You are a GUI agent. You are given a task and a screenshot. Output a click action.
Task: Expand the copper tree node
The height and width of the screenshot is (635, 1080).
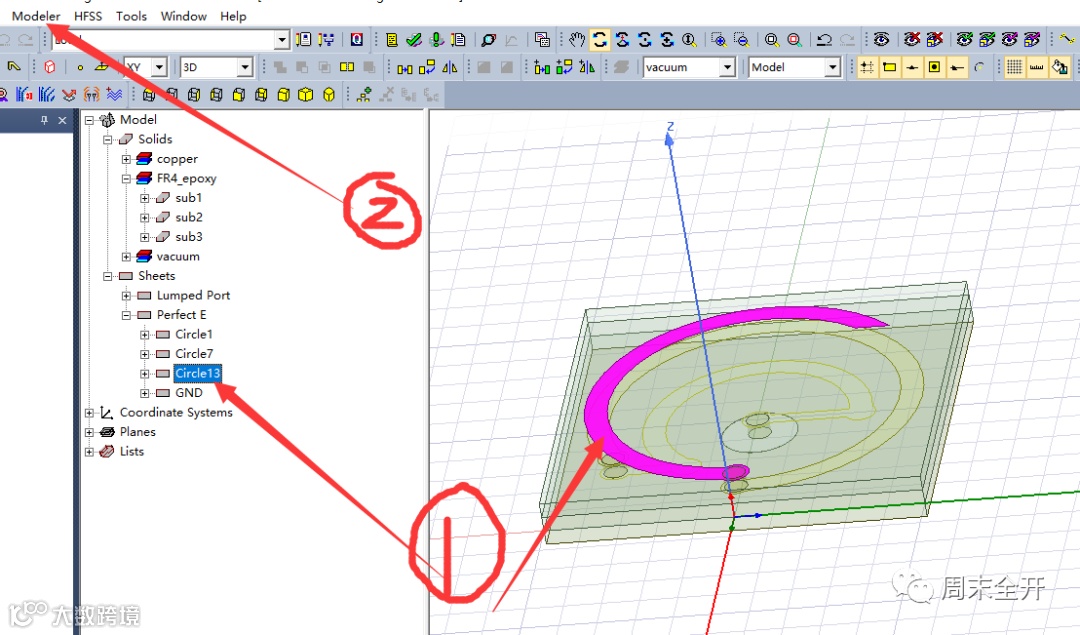point(126,159)
